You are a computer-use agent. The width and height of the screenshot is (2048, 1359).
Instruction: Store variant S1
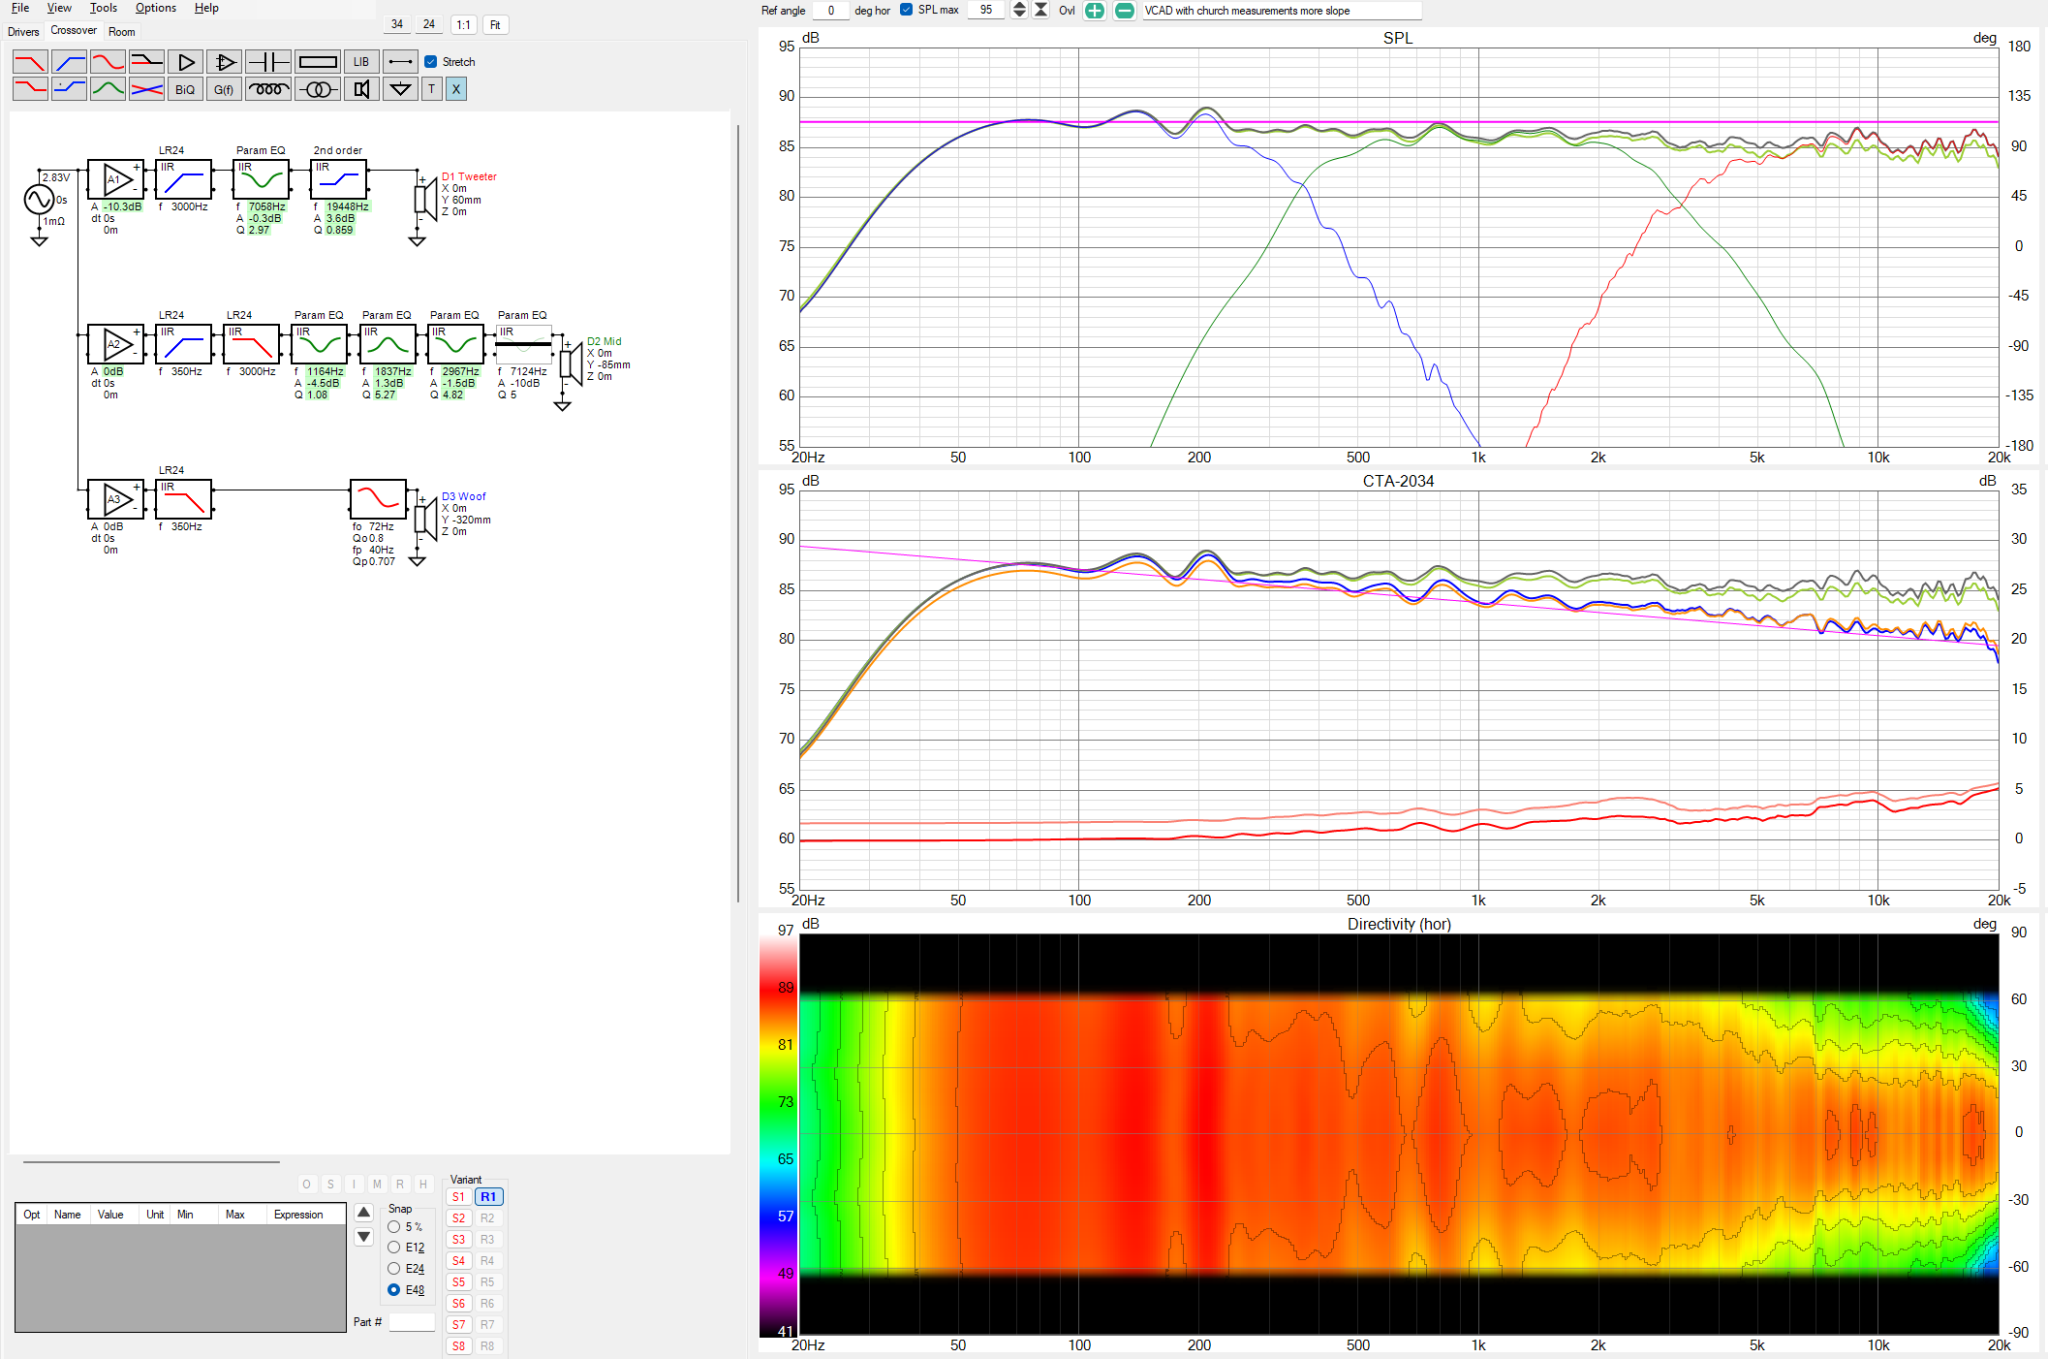[459, 1197]
